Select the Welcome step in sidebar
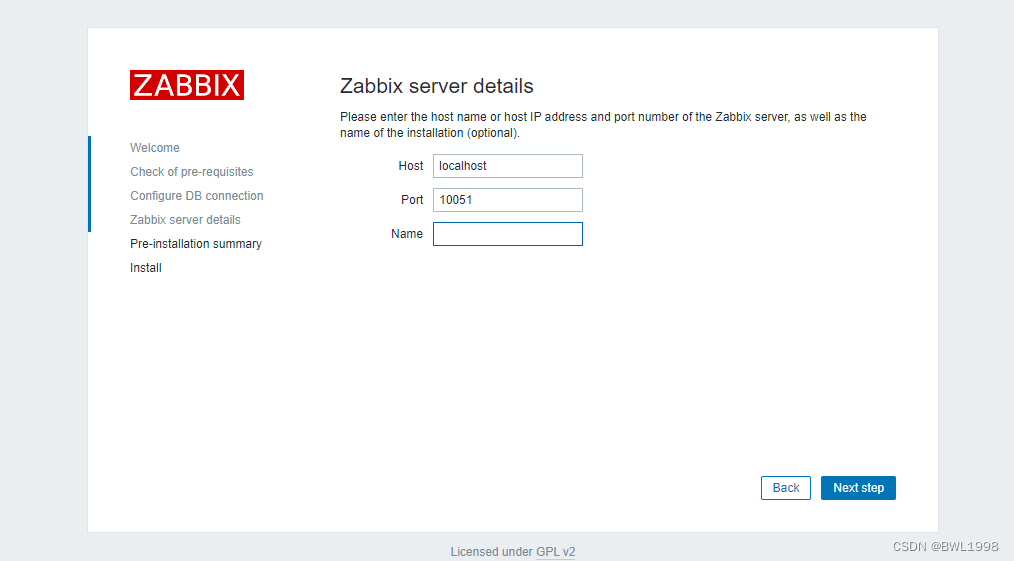Screen dimensions: 1014x561 coord(155,147)
